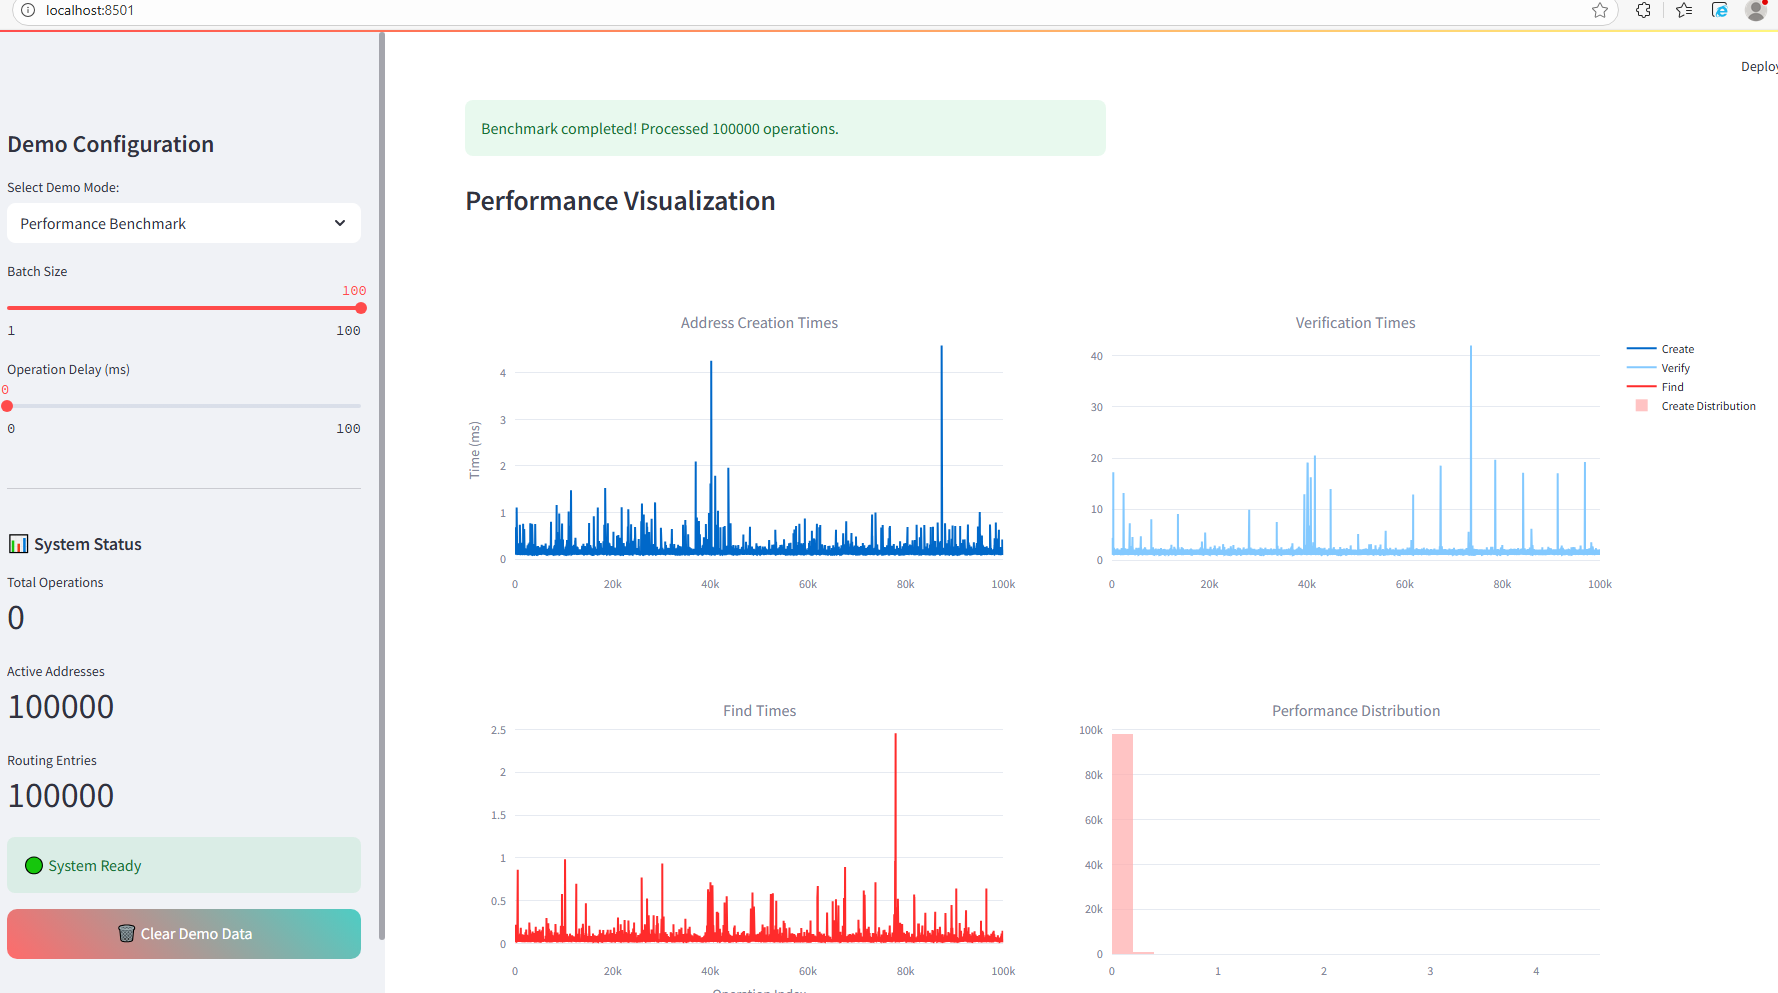This screenshot has height=993, width=1778.
Task: Click the green System Ready indicator dot
Action: click(34, 866)
